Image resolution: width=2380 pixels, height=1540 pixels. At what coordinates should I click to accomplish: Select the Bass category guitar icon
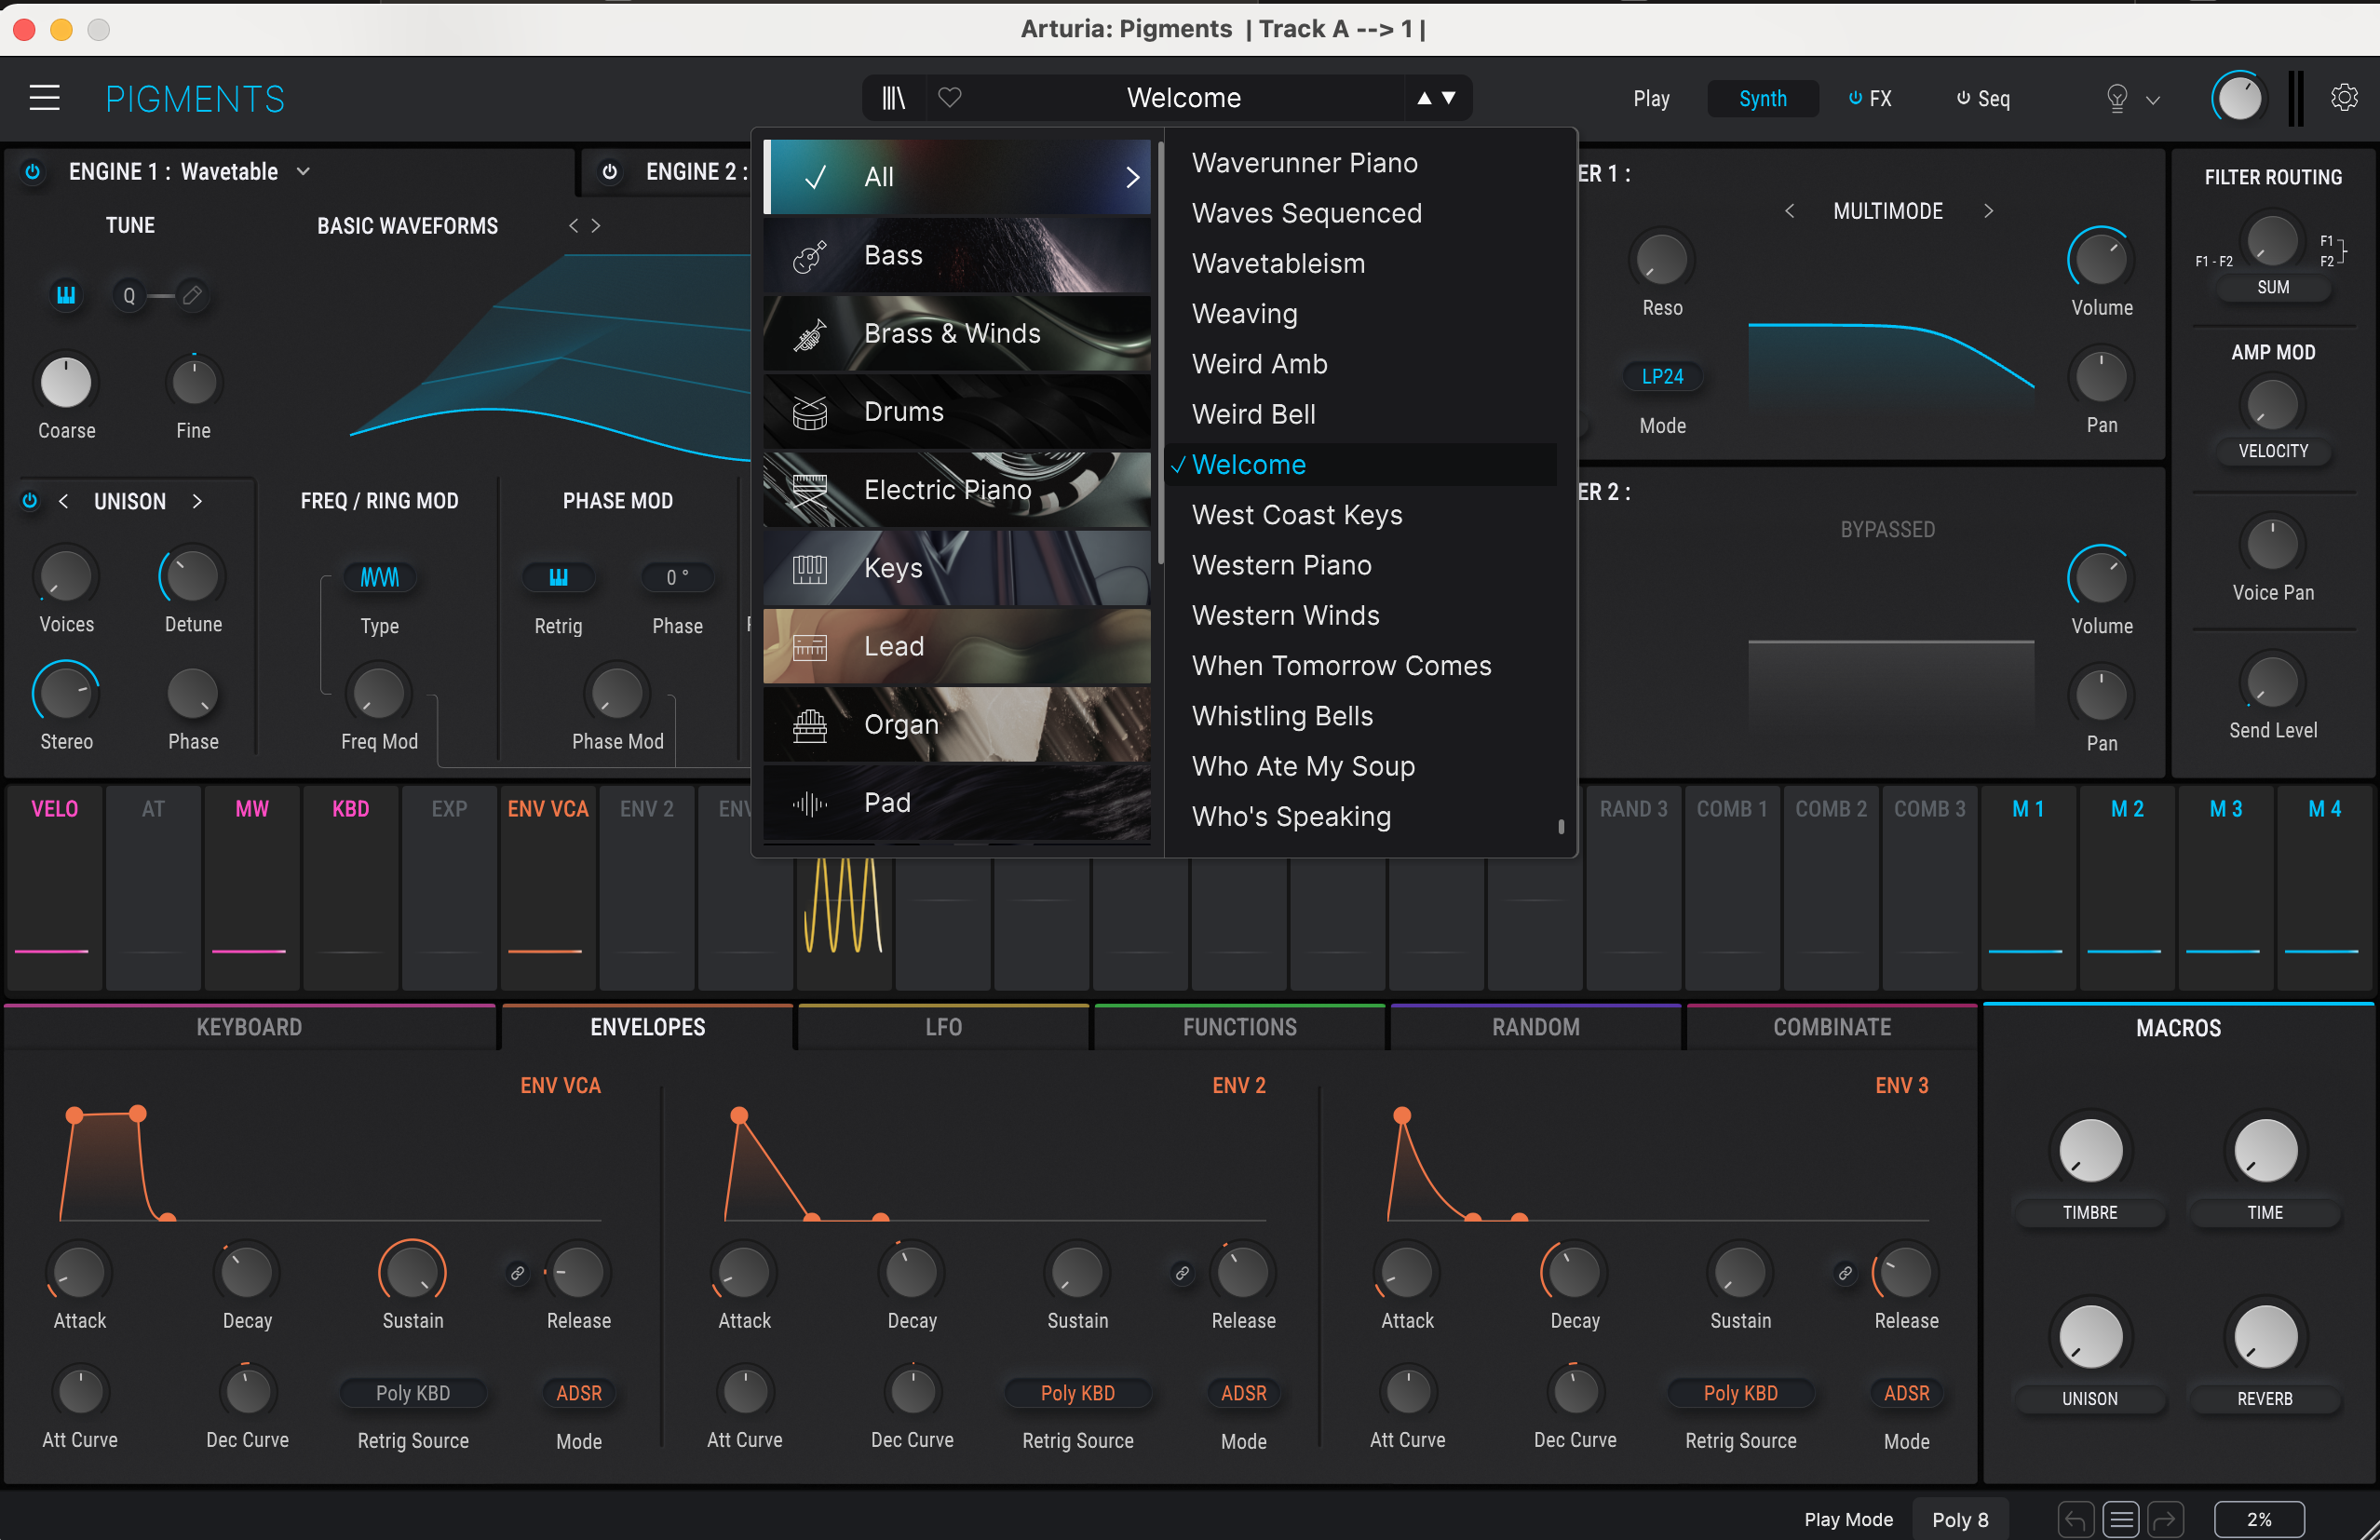pyautogui.click(x=809, y=256)
